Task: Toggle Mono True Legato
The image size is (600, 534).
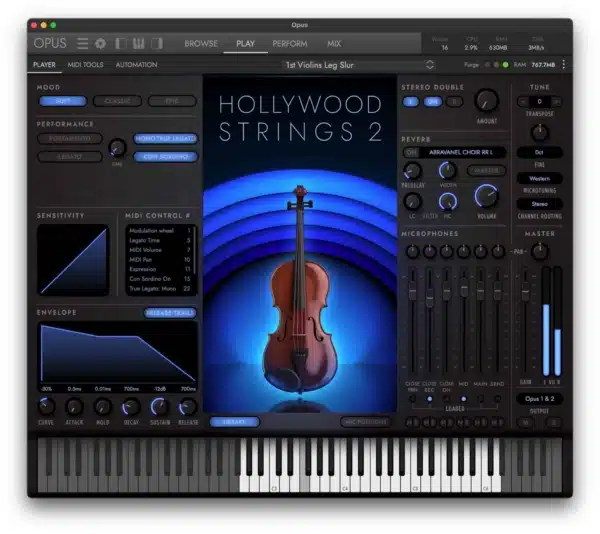Action: coord(165,138)
